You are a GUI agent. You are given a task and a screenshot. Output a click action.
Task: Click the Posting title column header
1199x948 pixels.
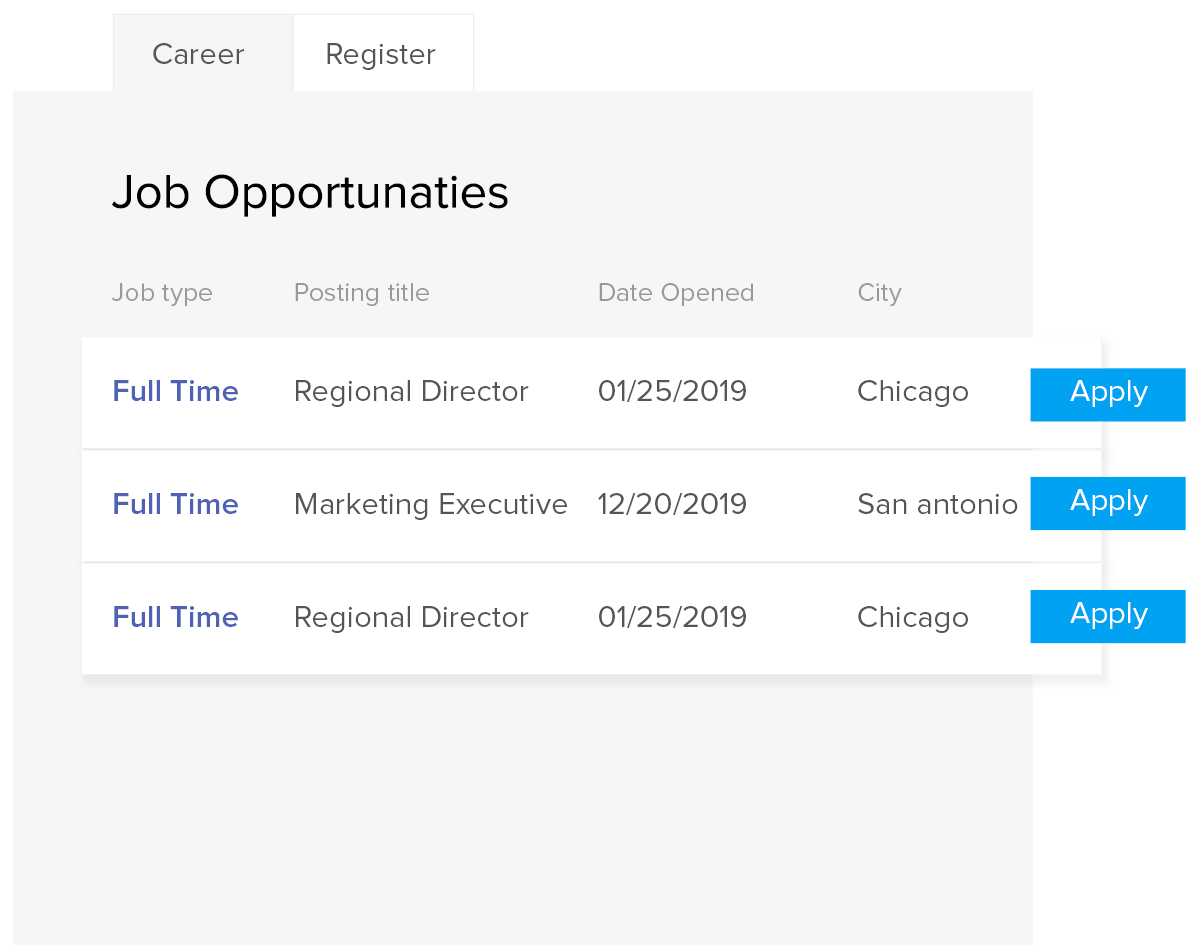(361, 293)
